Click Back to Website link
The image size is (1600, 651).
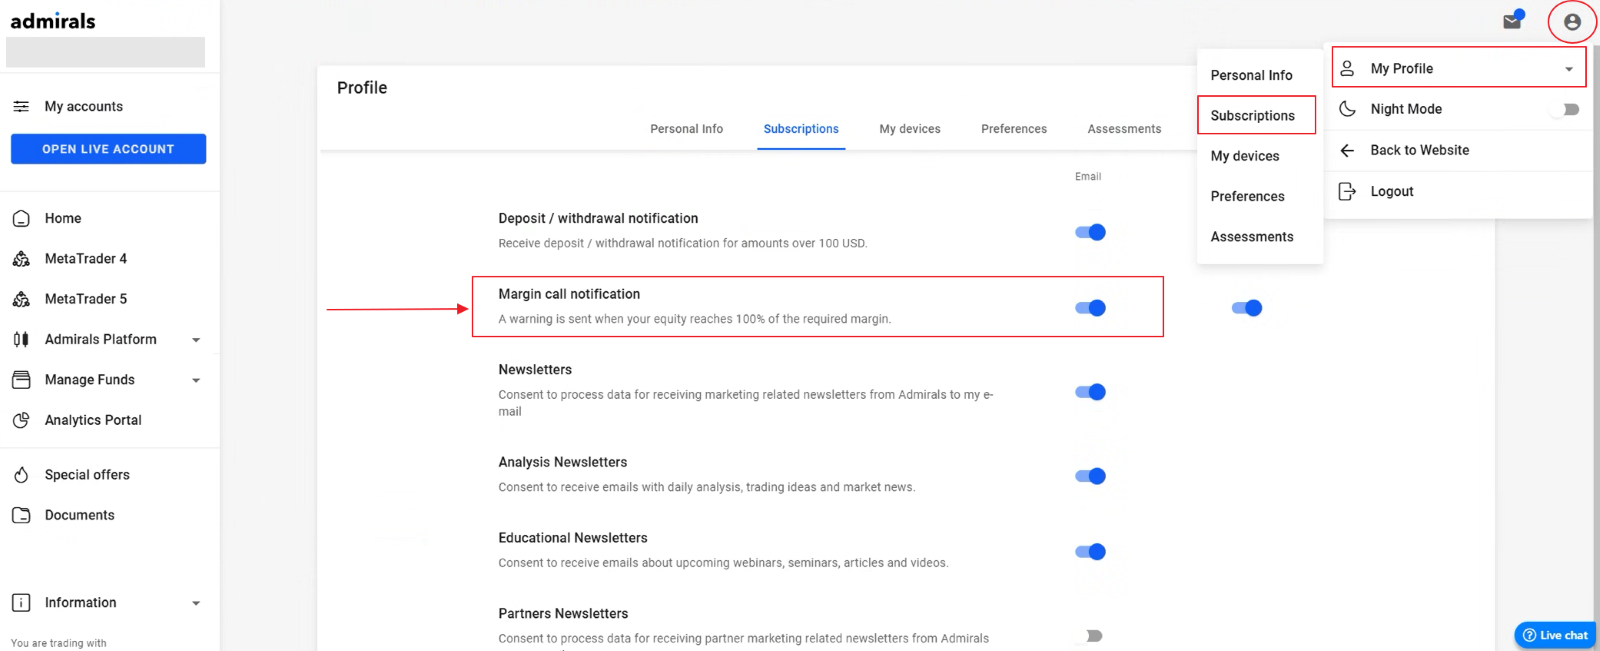[x=1419, y=150]
